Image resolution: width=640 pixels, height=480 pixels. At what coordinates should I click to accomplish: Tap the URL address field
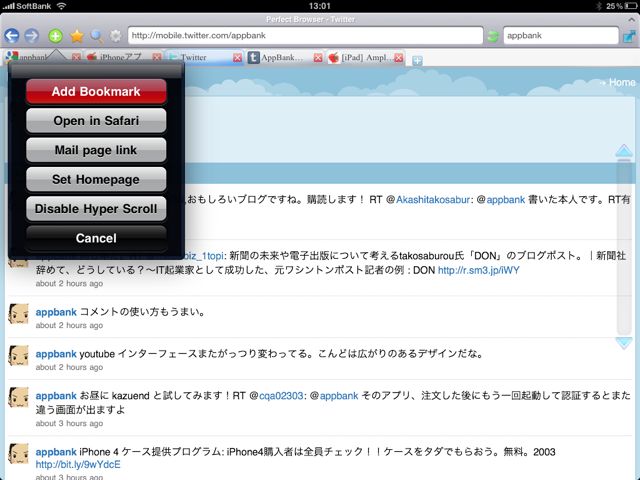click(305, 36)
